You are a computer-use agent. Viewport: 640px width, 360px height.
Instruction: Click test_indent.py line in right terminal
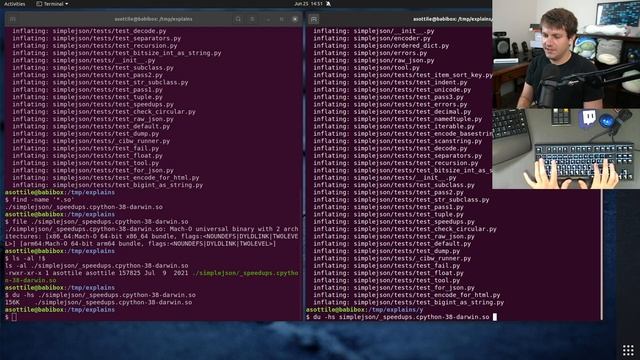click(x=390, y=82)
